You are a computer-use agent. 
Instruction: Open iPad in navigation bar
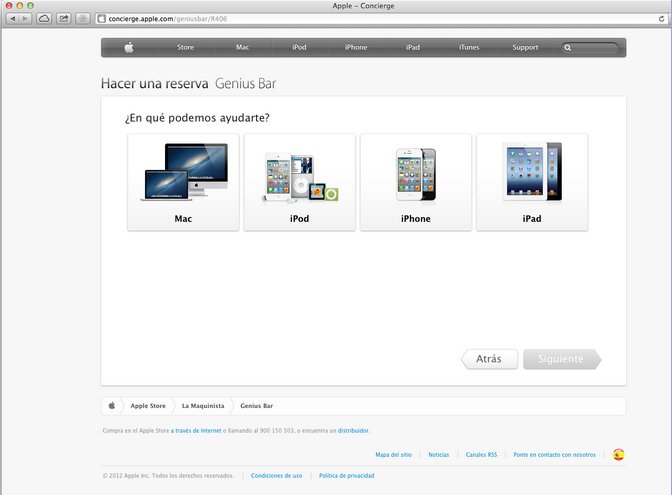413,48
